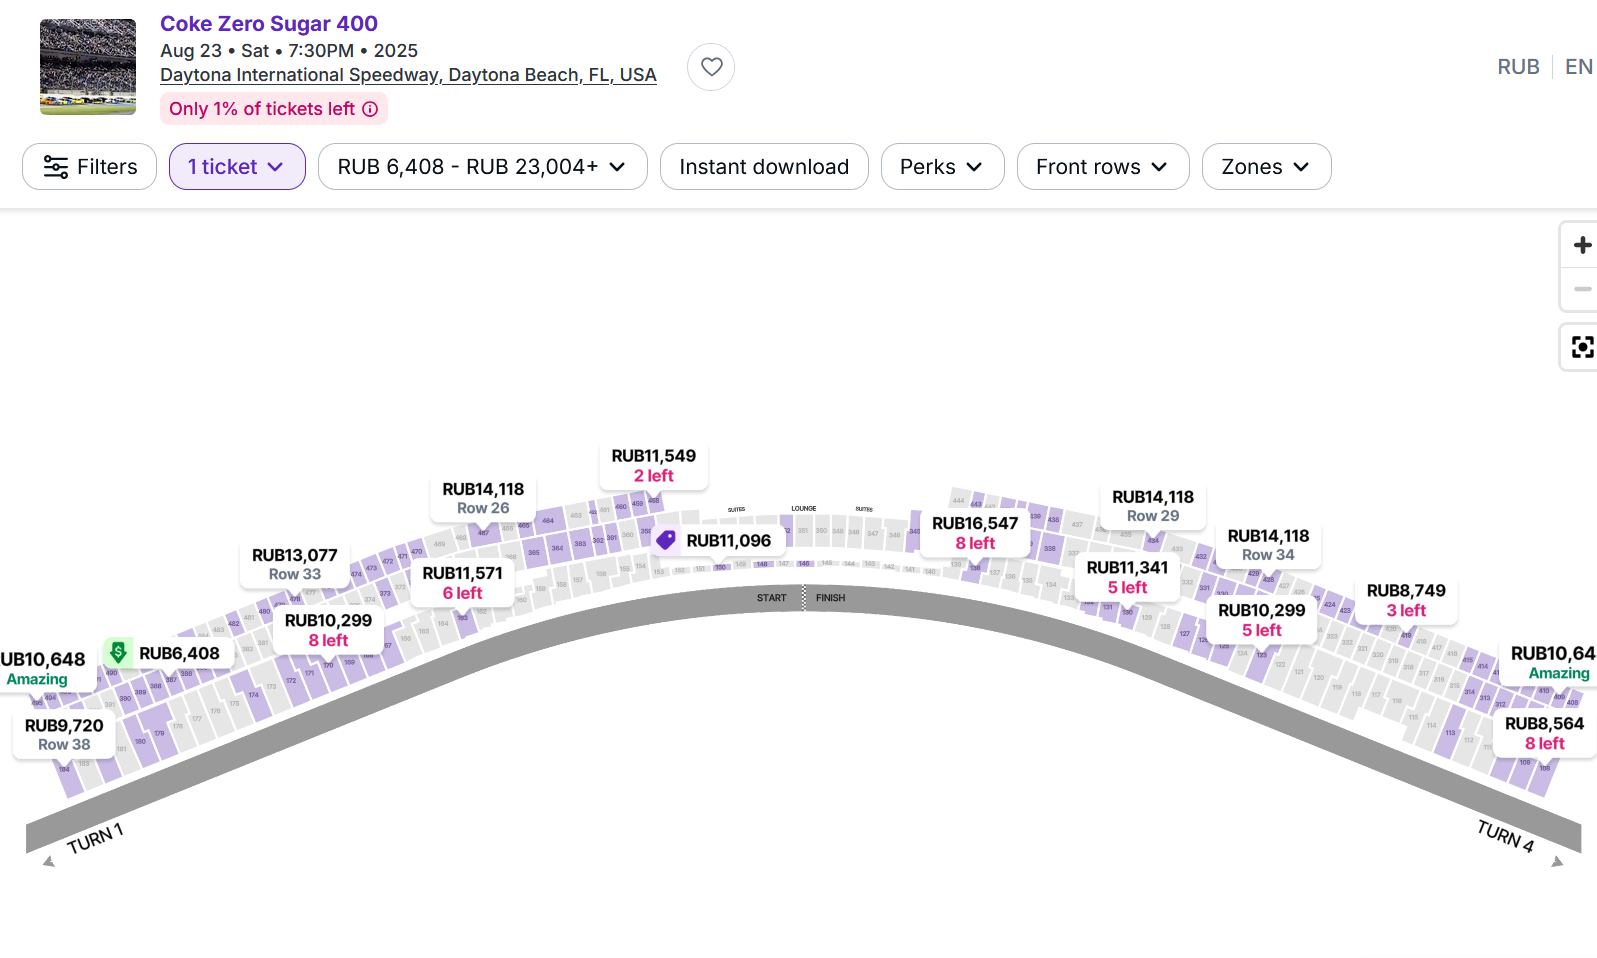Select the RUB10,299 8 left price marker
This screenshot has height=958, width=1597.
pos(328,630)
